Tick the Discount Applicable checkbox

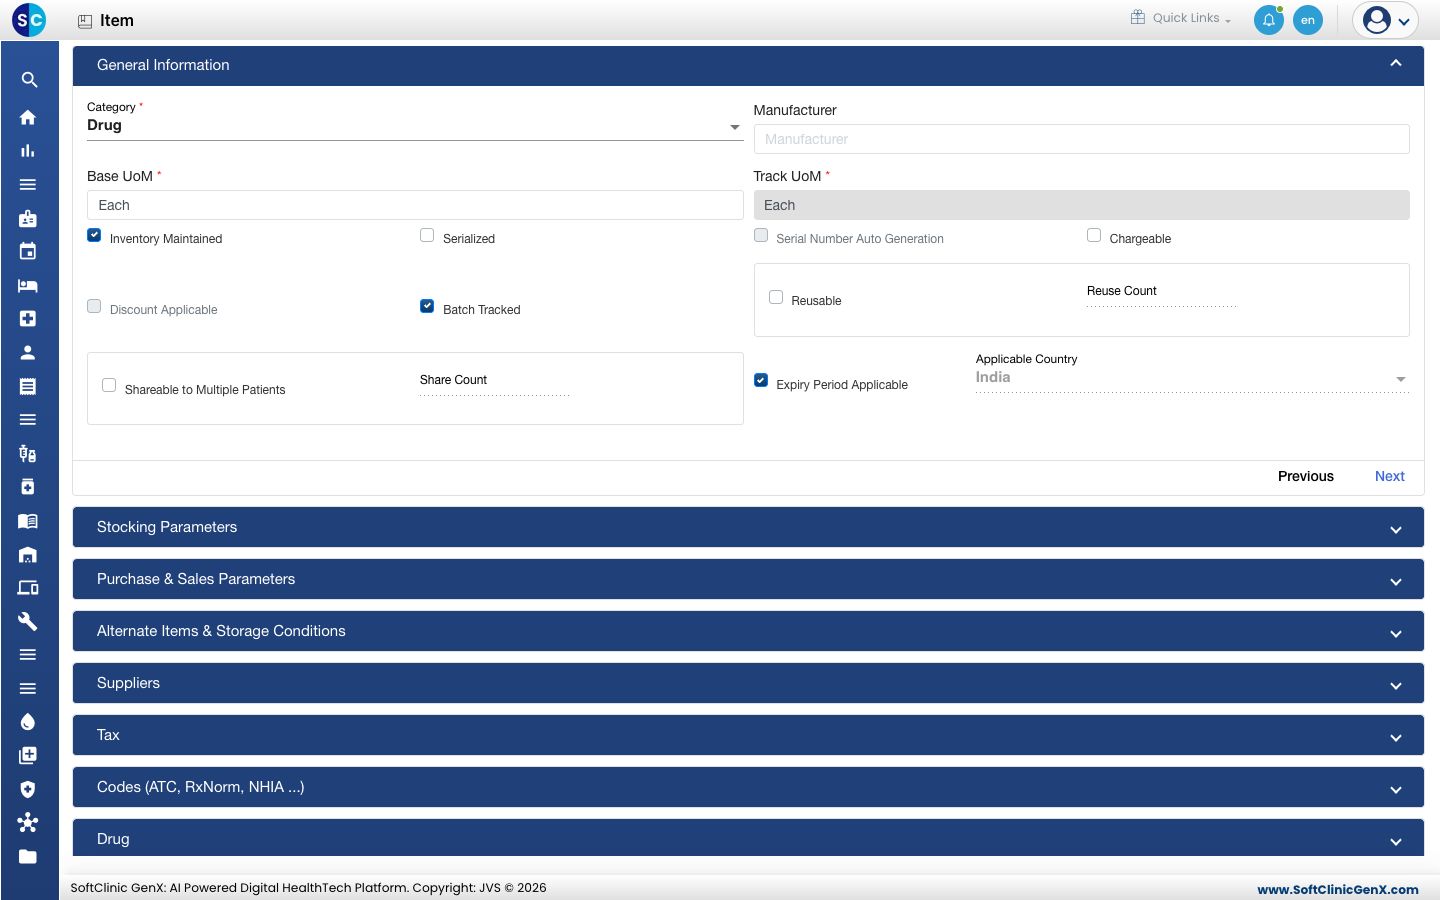click(x=94, y=306)
